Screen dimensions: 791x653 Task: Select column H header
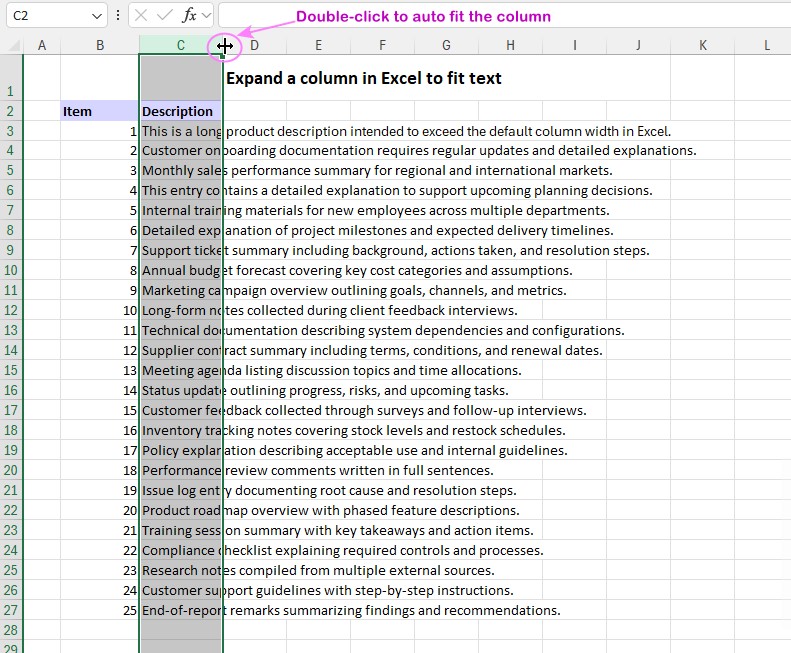click(x=511, y=45)
